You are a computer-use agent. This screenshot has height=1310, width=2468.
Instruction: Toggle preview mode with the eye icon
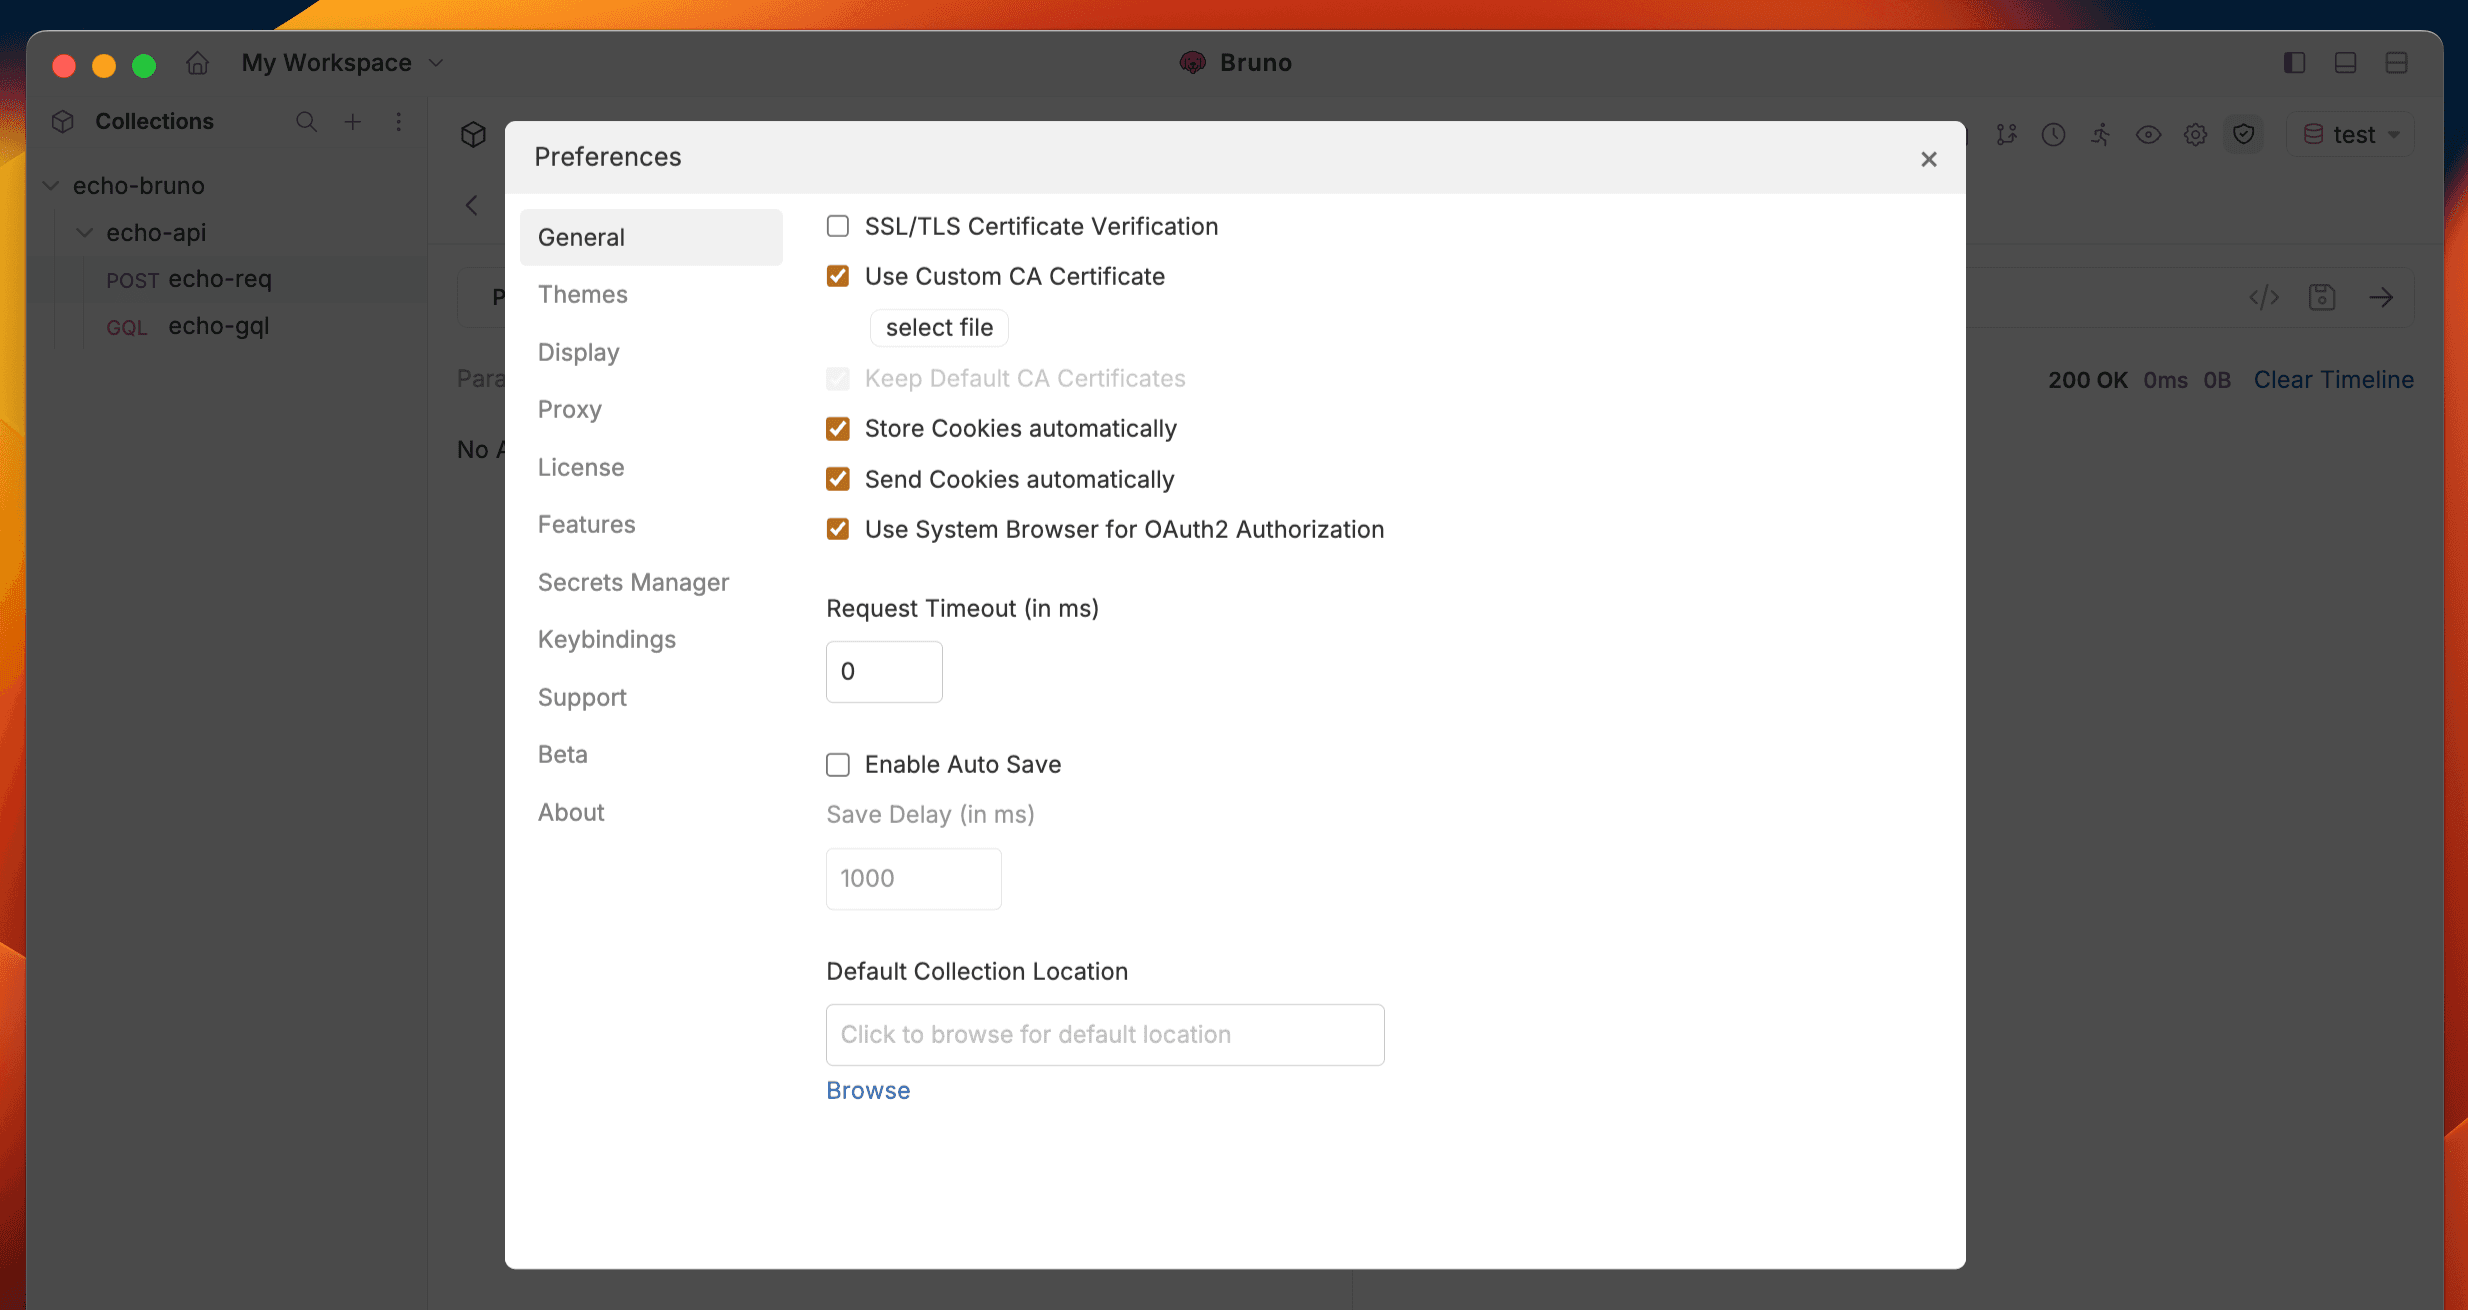(x=2148, y=135)
